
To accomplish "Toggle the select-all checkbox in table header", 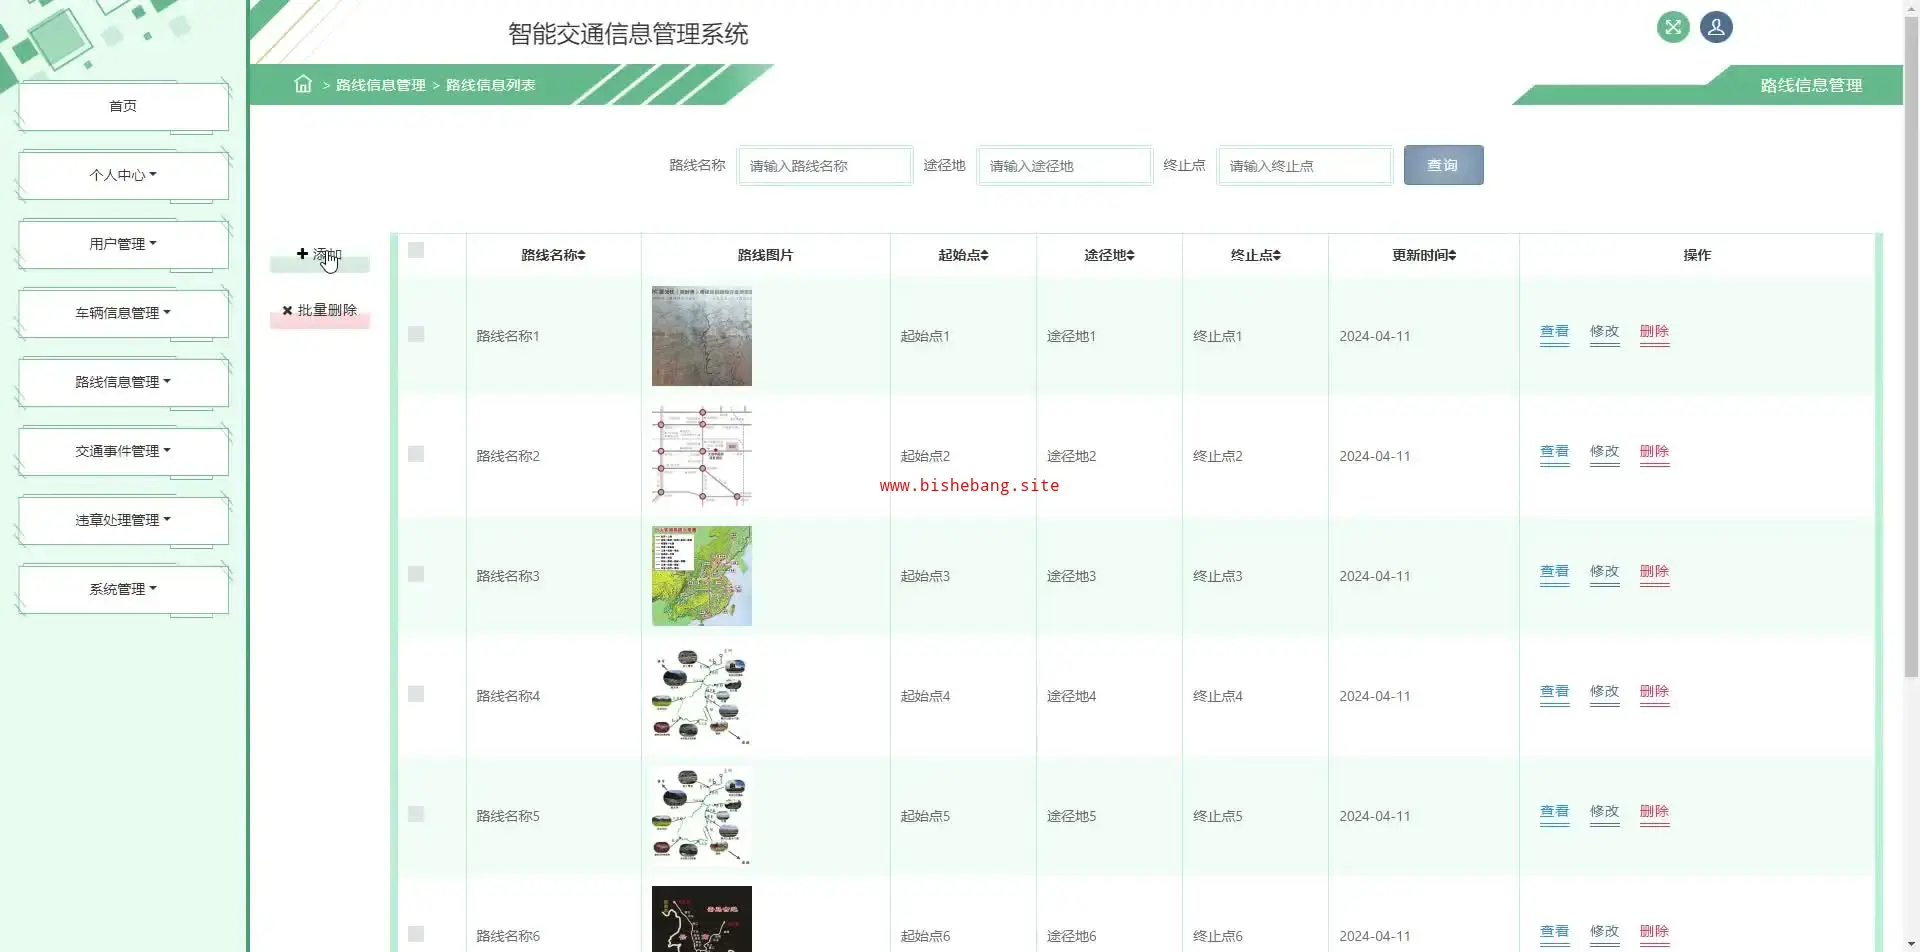I will (416, 250).
